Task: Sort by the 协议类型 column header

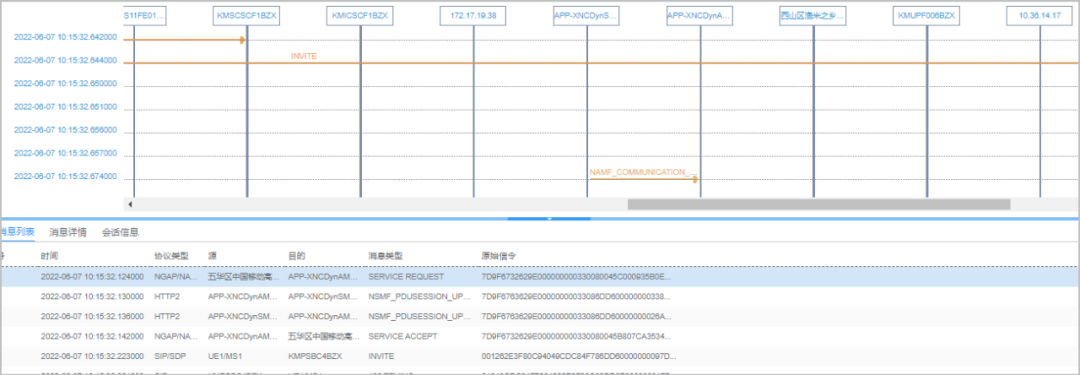Action: tap(171, 256)
